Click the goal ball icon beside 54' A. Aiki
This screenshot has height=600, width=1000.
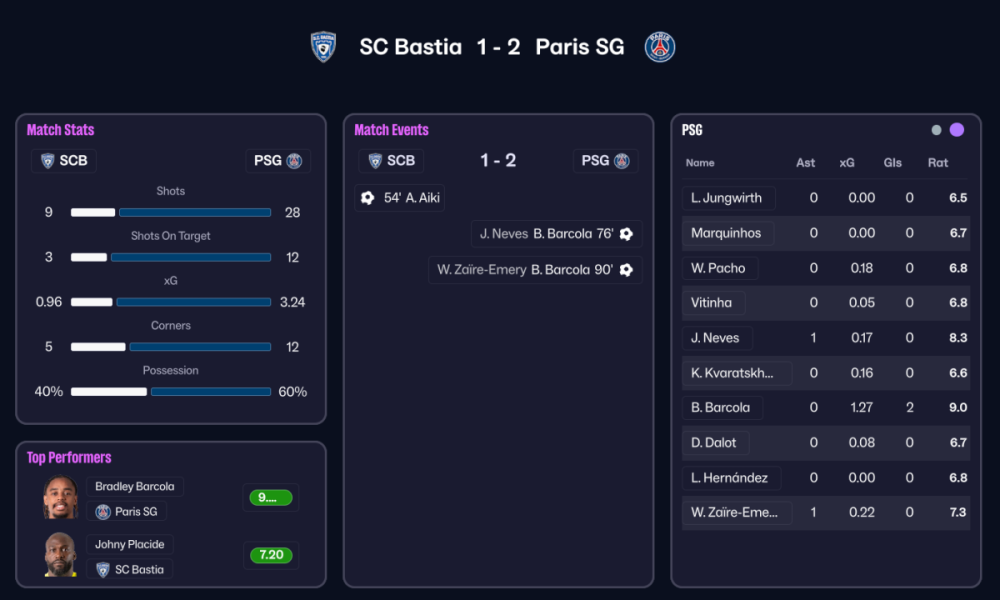click(367, 198)
